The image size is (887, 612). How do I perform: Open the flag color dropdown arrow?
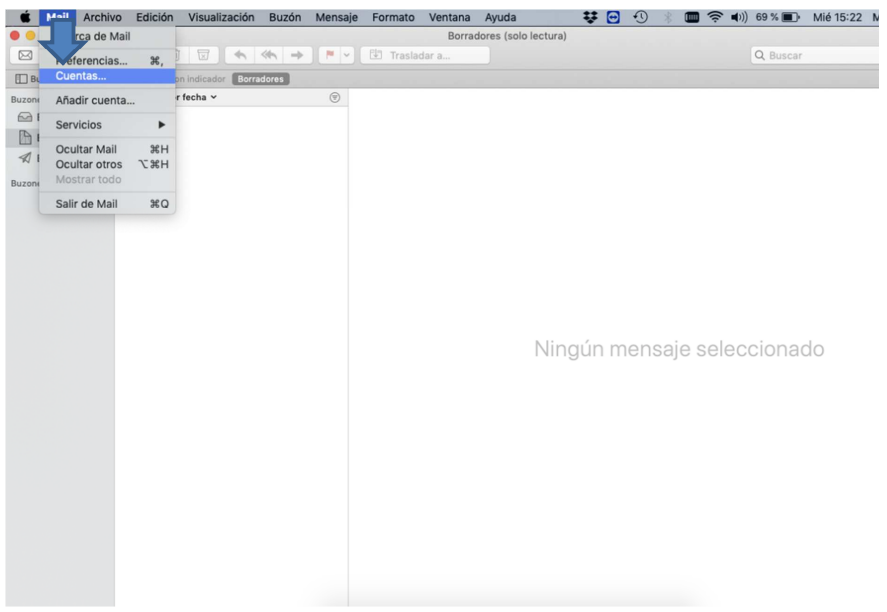[346, 55]
